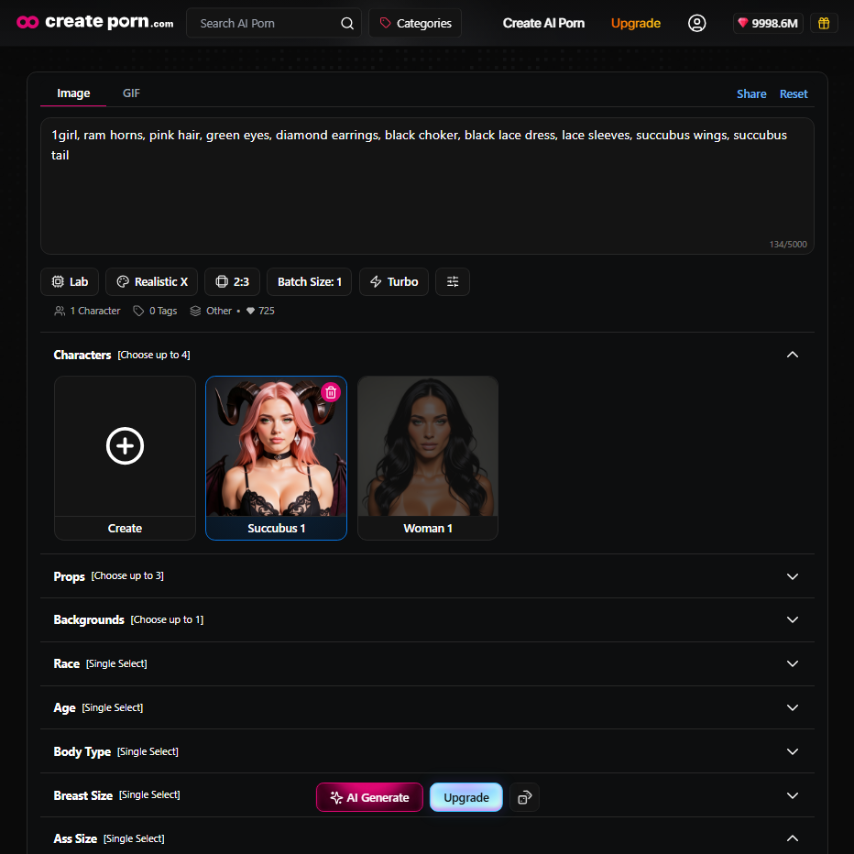The height and width of the screenshot is (854, 854).
Task: Open the Realistic X style selector
Action: click(152, 282)
